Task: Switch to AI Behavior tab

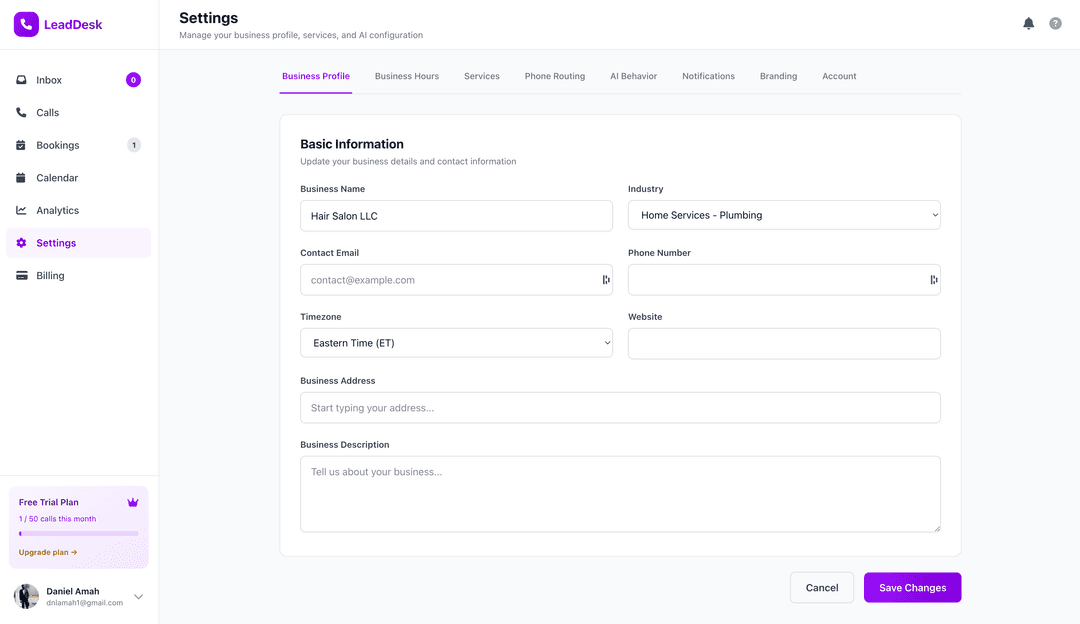Action: coord(633,76)
